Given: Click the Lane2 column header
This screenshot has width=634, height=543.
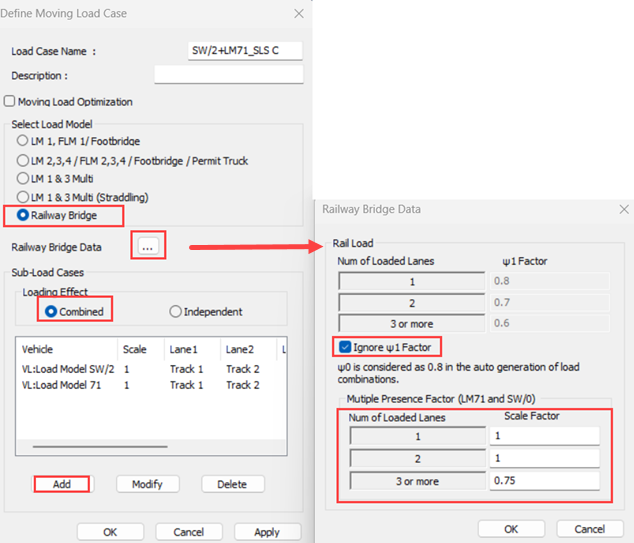Looking at the screenshot, I should (248, 349).
